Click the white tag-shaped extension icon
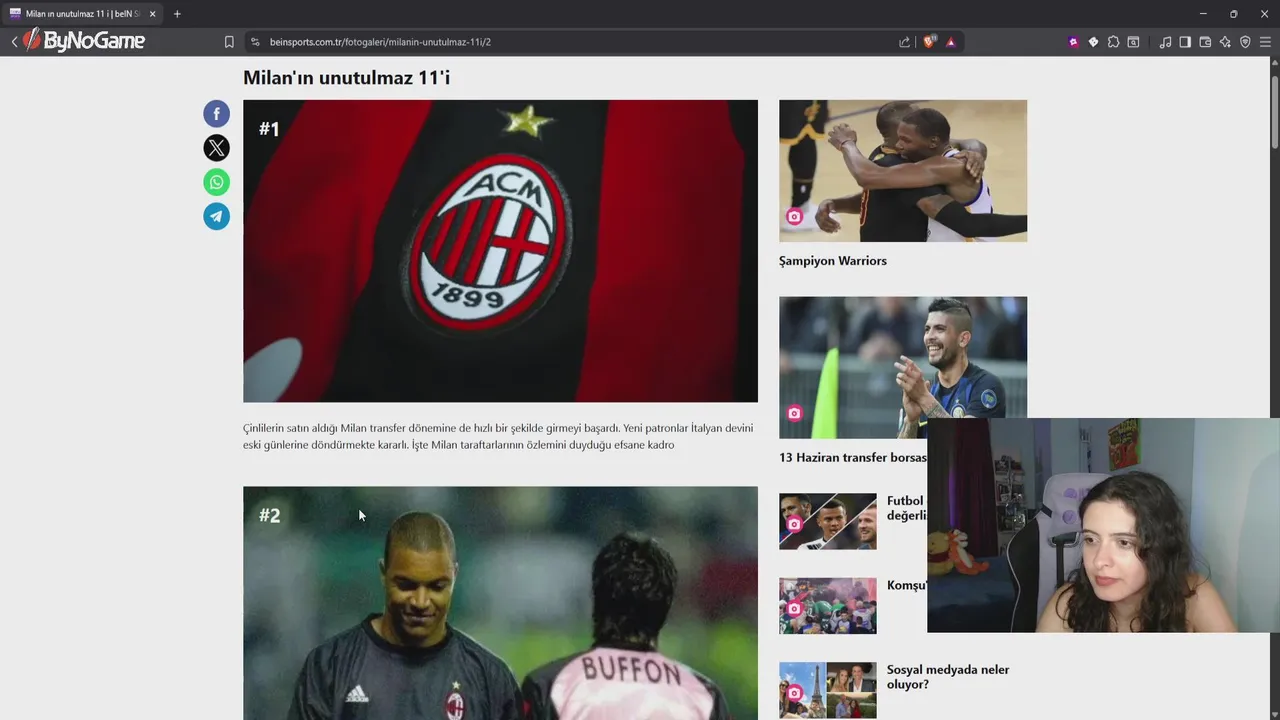Viewport: 1280px width, 720px height. coord(1093,42)
